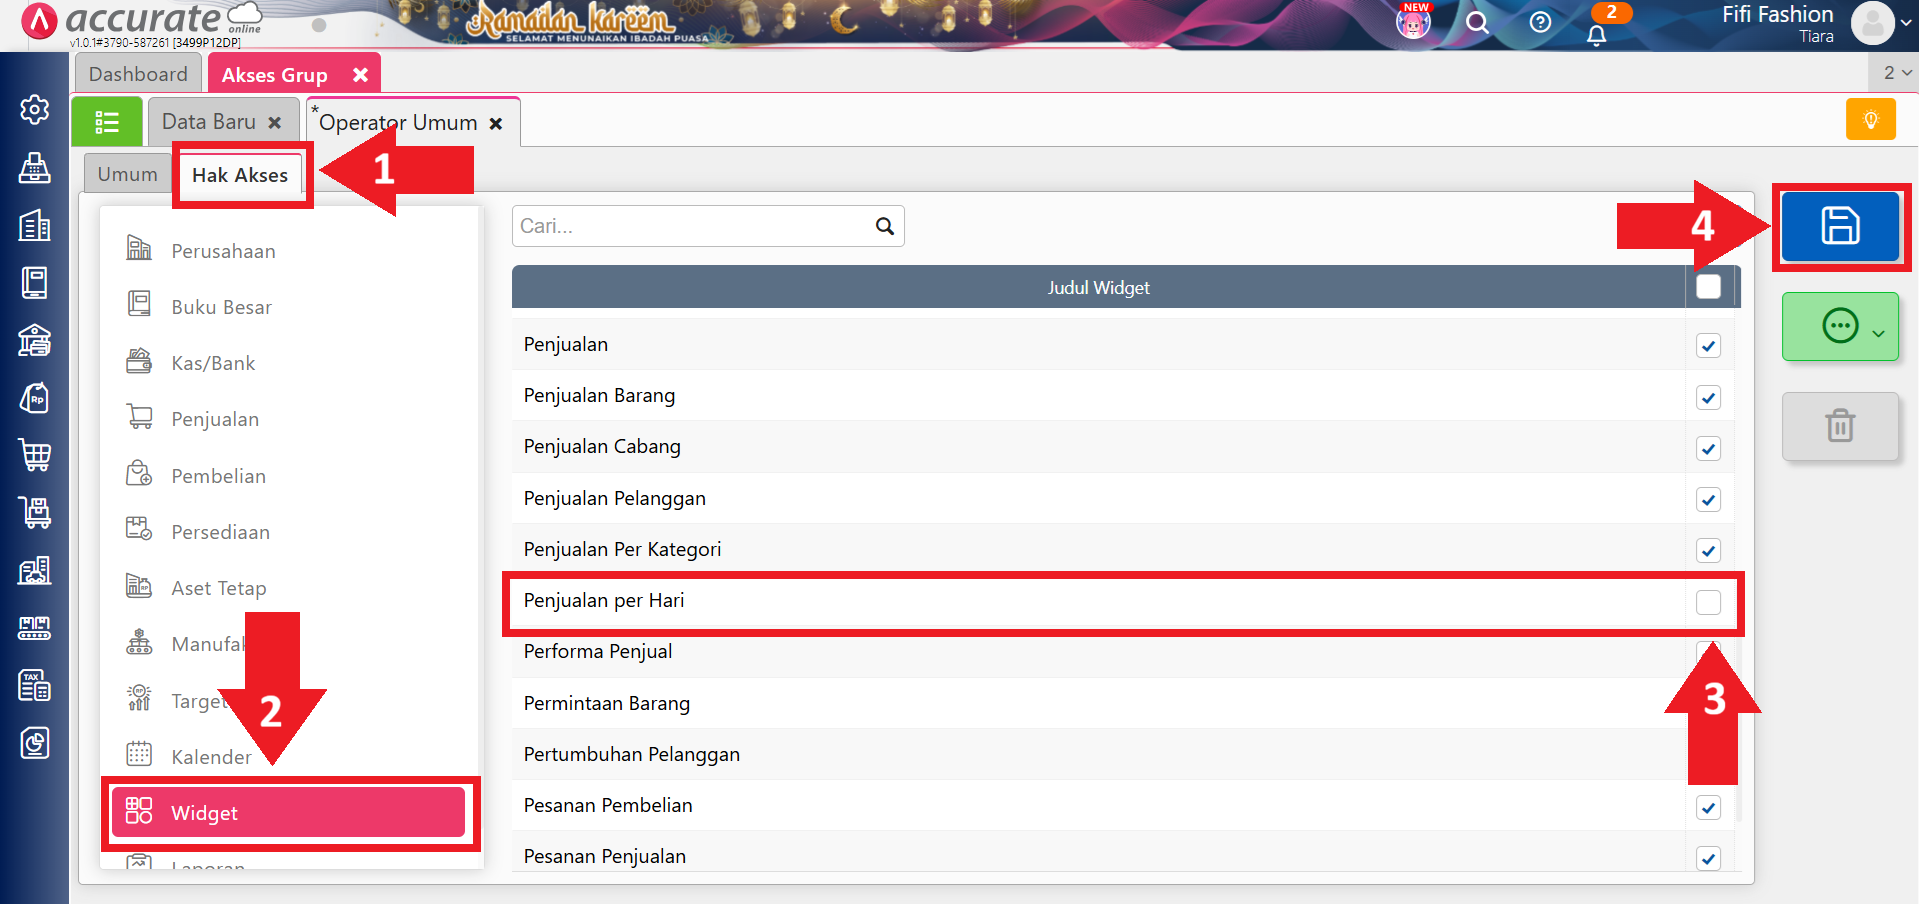Select the shopping cart sales icon in sidebar

pyautogui.click(x=34, y=455)
